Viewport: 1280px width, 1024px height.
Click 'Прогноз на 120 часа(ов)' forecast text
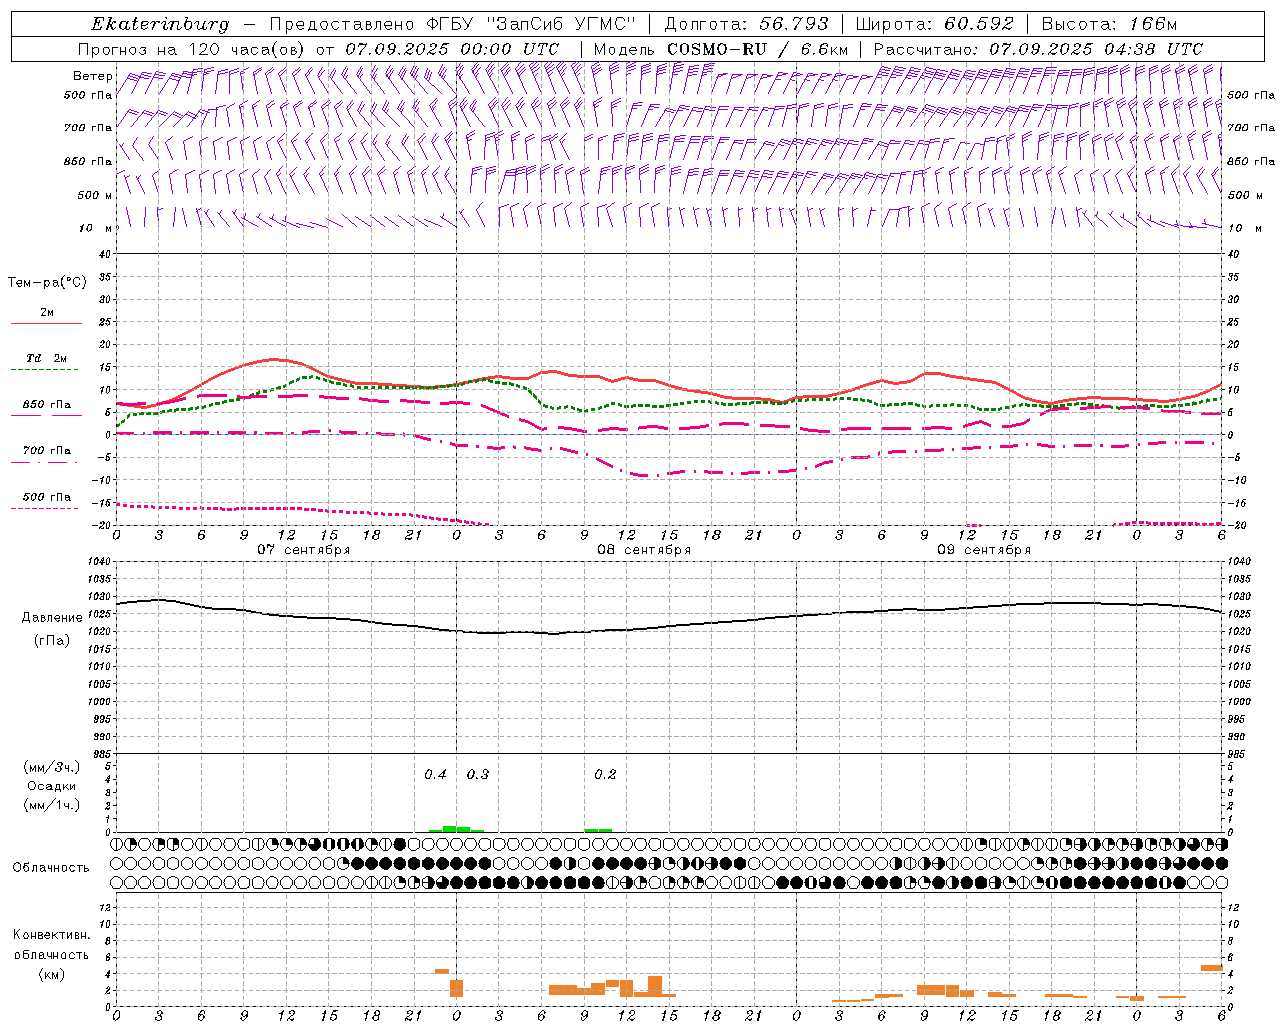click(x=193, y=49)
